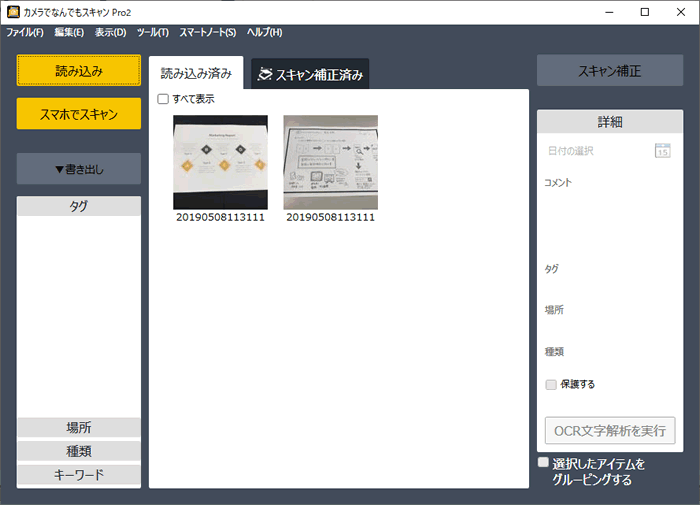
Task: Click the calendar icon in details panel
Action: [x=662, y=151]
